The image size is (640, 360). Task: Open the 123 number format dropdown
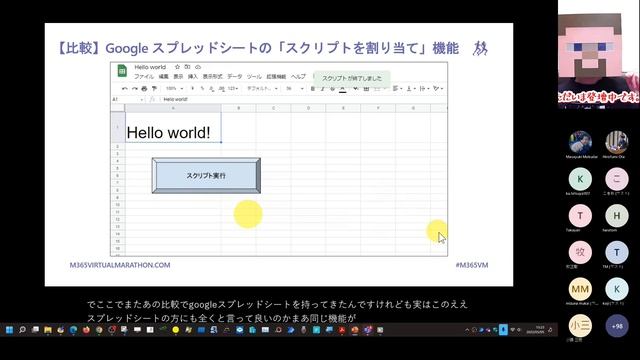tap(233, 89)
